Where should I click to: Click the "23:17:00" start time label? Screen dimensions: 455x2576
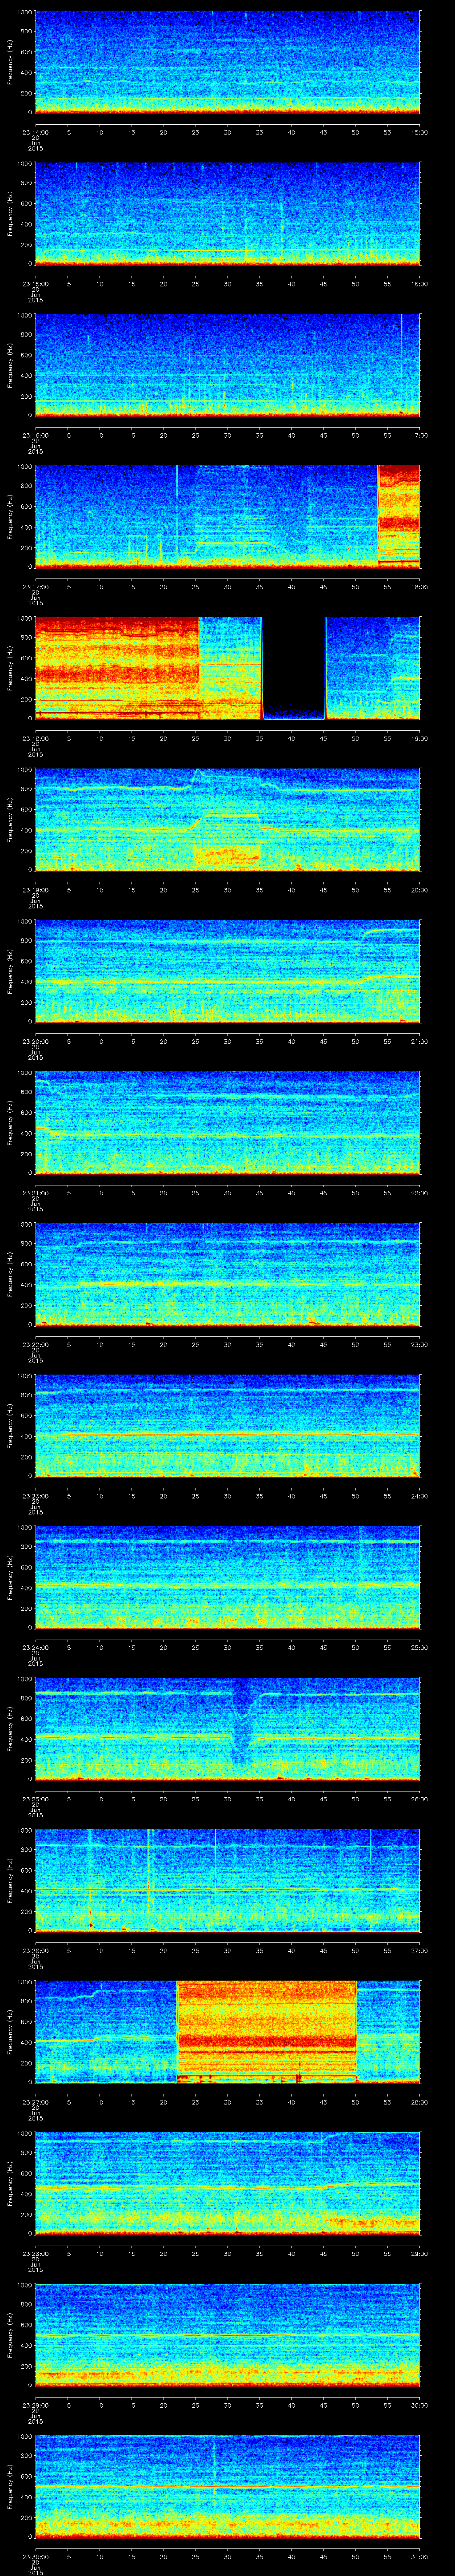tap(35, 586)
